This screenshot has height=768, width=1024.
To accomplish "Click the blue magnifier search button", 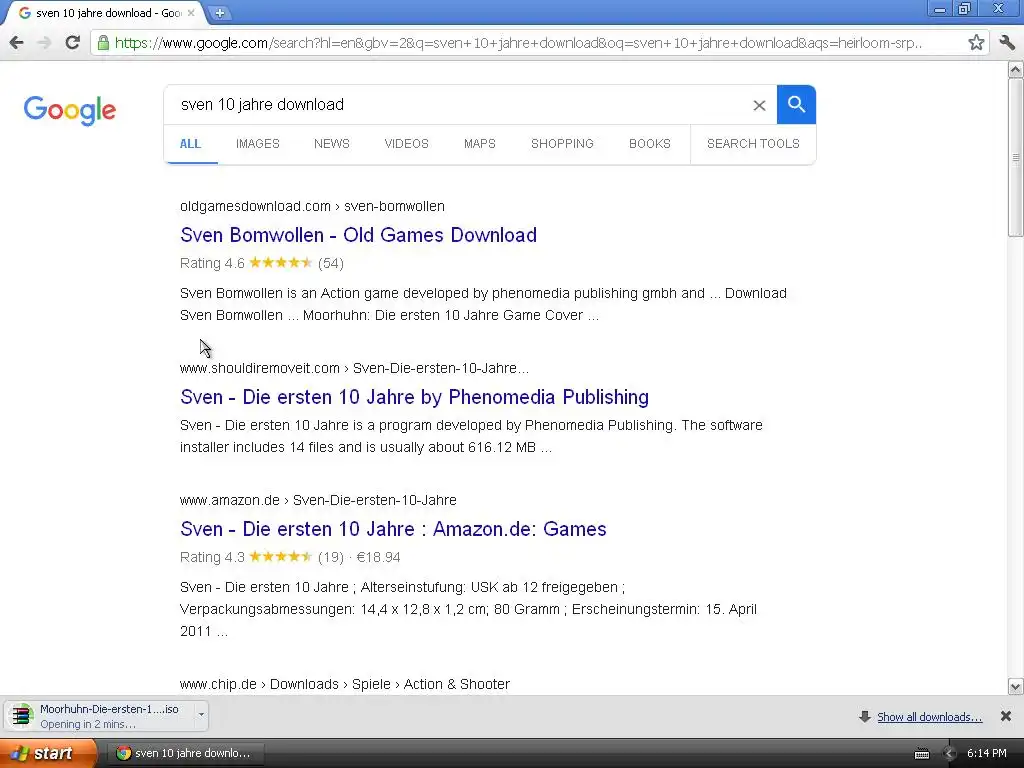I will coord(796,104).
